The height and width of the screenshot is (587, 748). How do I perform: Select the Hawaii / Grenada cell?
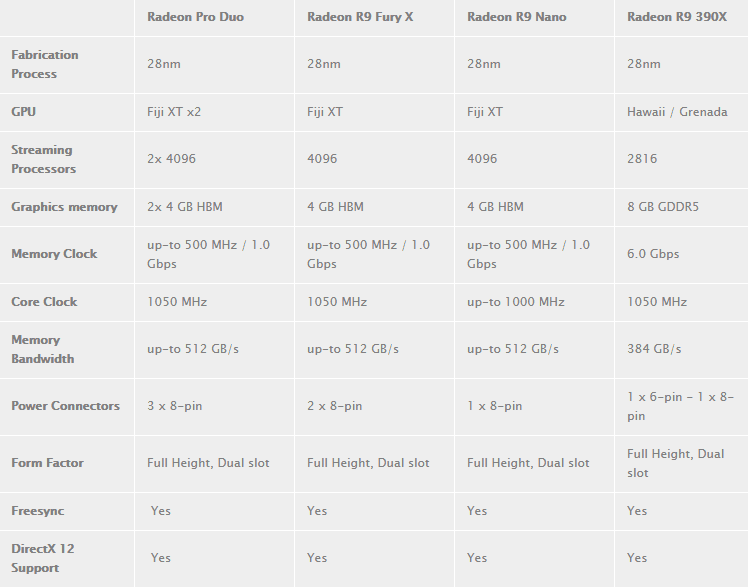click(x=677, y=112)
